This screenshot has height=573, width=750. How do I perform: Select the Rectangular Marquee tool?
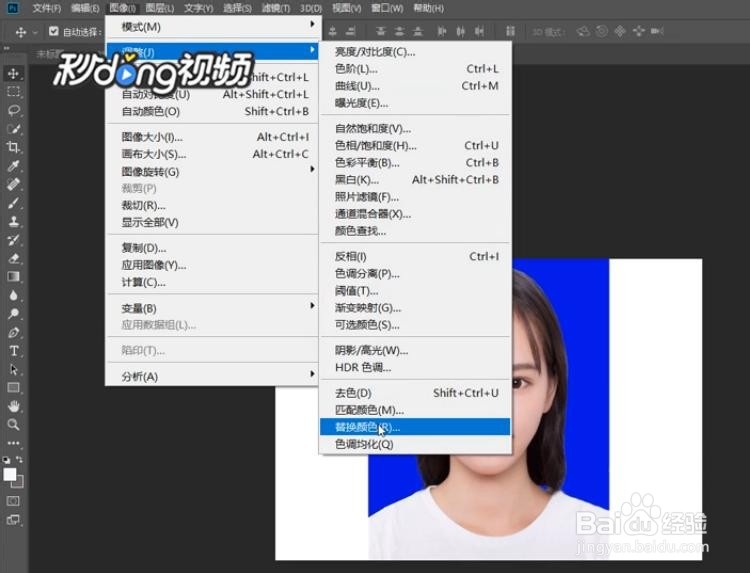[13, 91]
